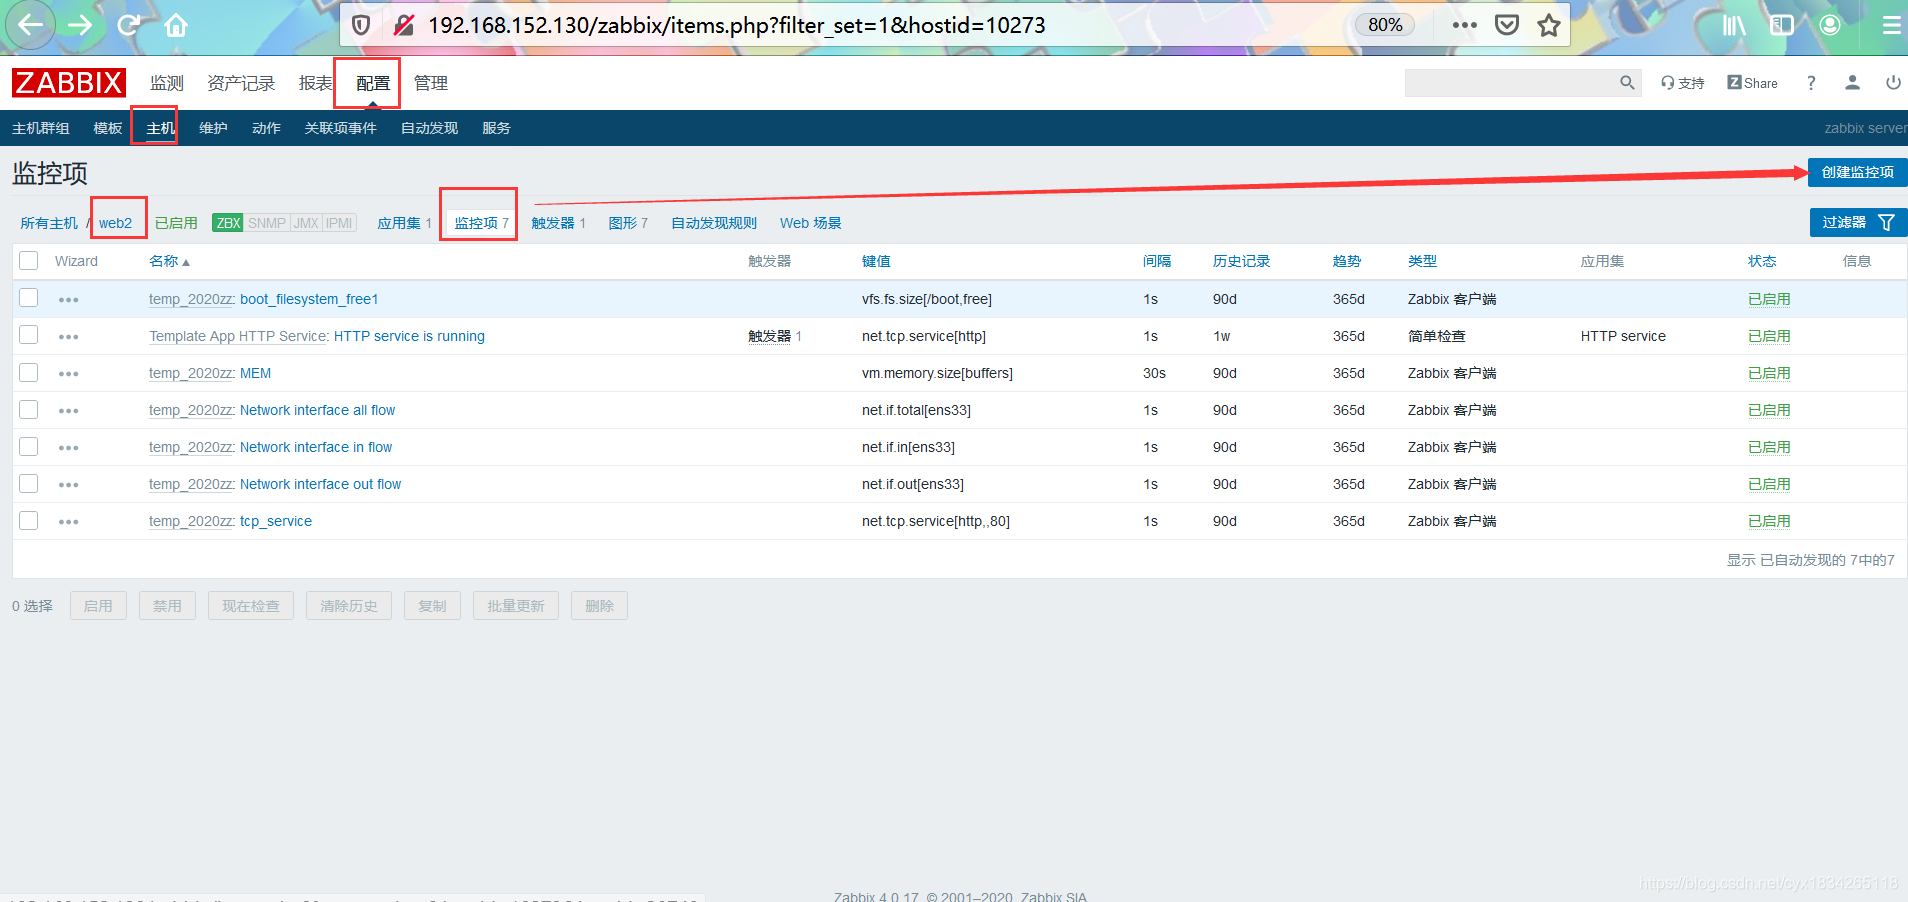Open three-dot menu for Network interface in flow
This screenshot has height=902, width=1908.
(68, 448)
